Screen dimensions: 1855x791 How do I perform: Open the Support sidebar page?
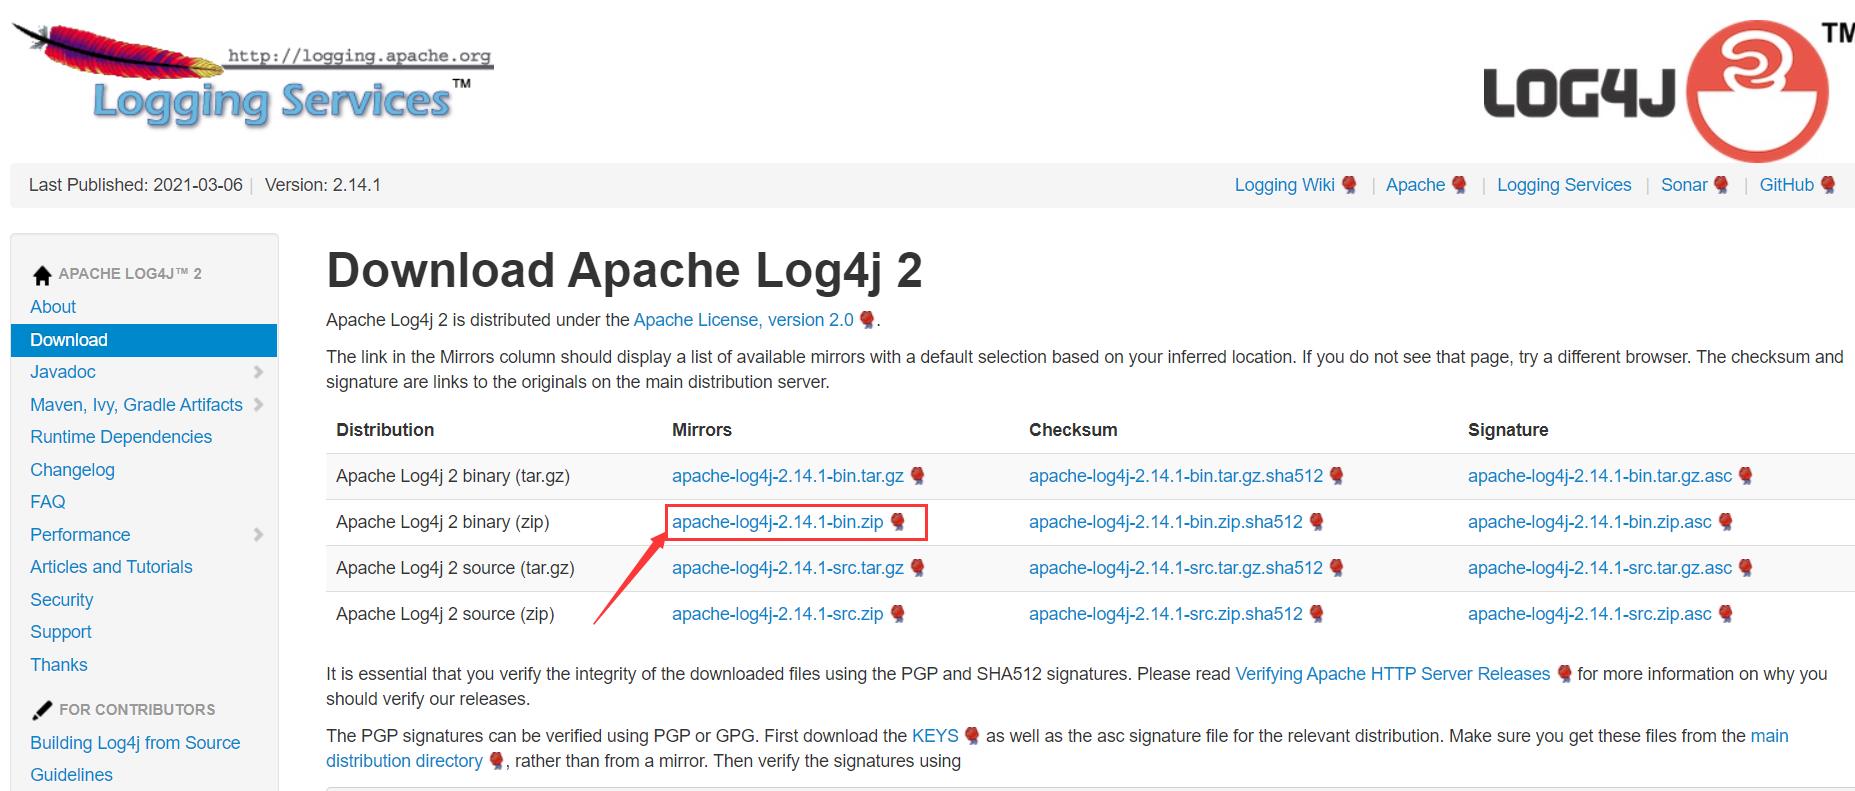pyautogui.click(x=60, y=632)
